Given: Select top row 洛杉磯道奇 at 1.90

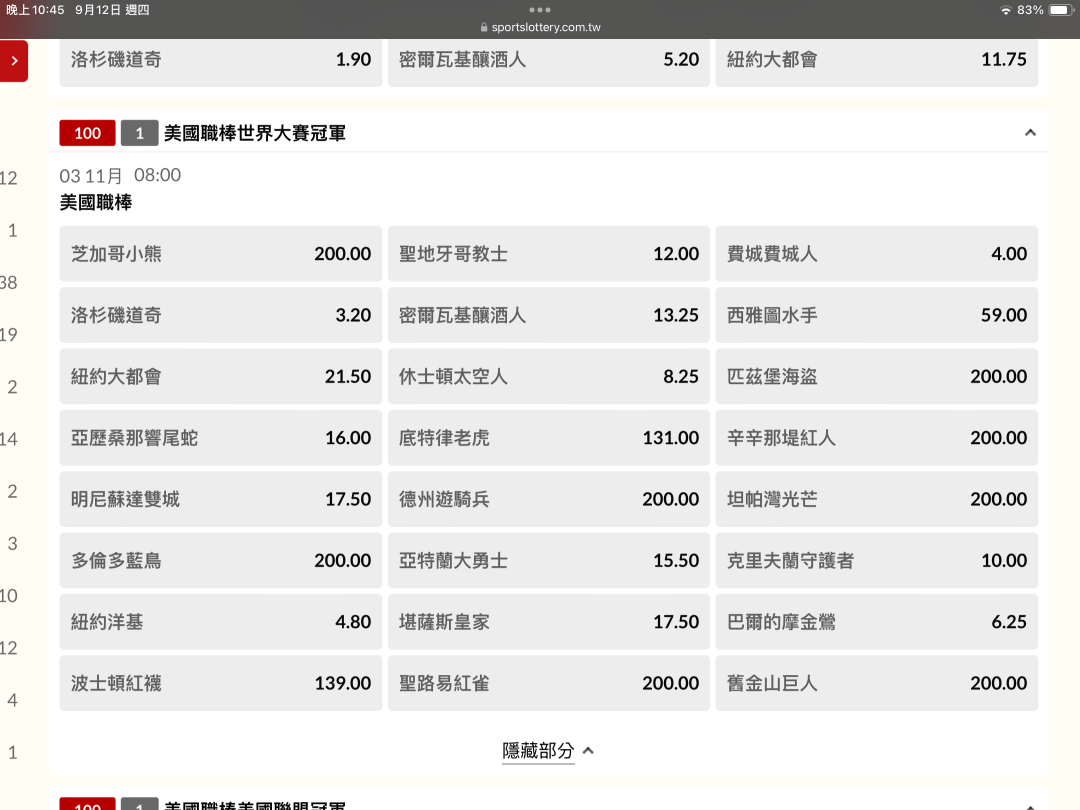Looking at the screenshot, I should [x=220, y=62].
